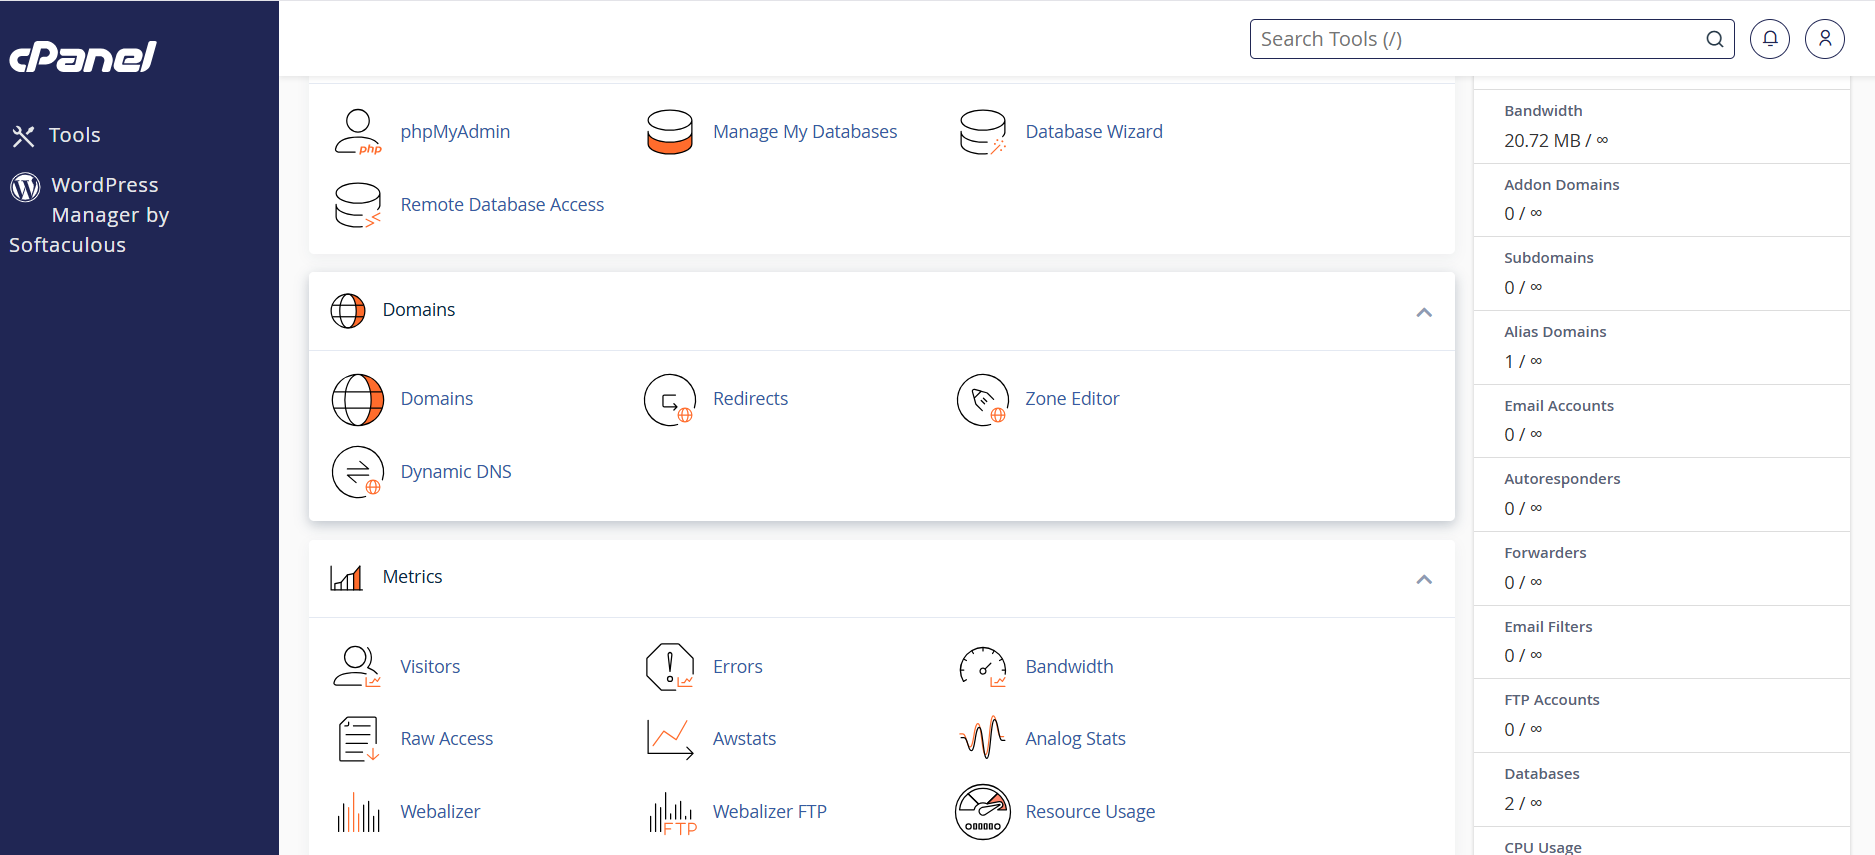Open the Database Wizard link
Image resolution: width=1875 pixels, height=855 pixels.
[x=1094, y=132]
